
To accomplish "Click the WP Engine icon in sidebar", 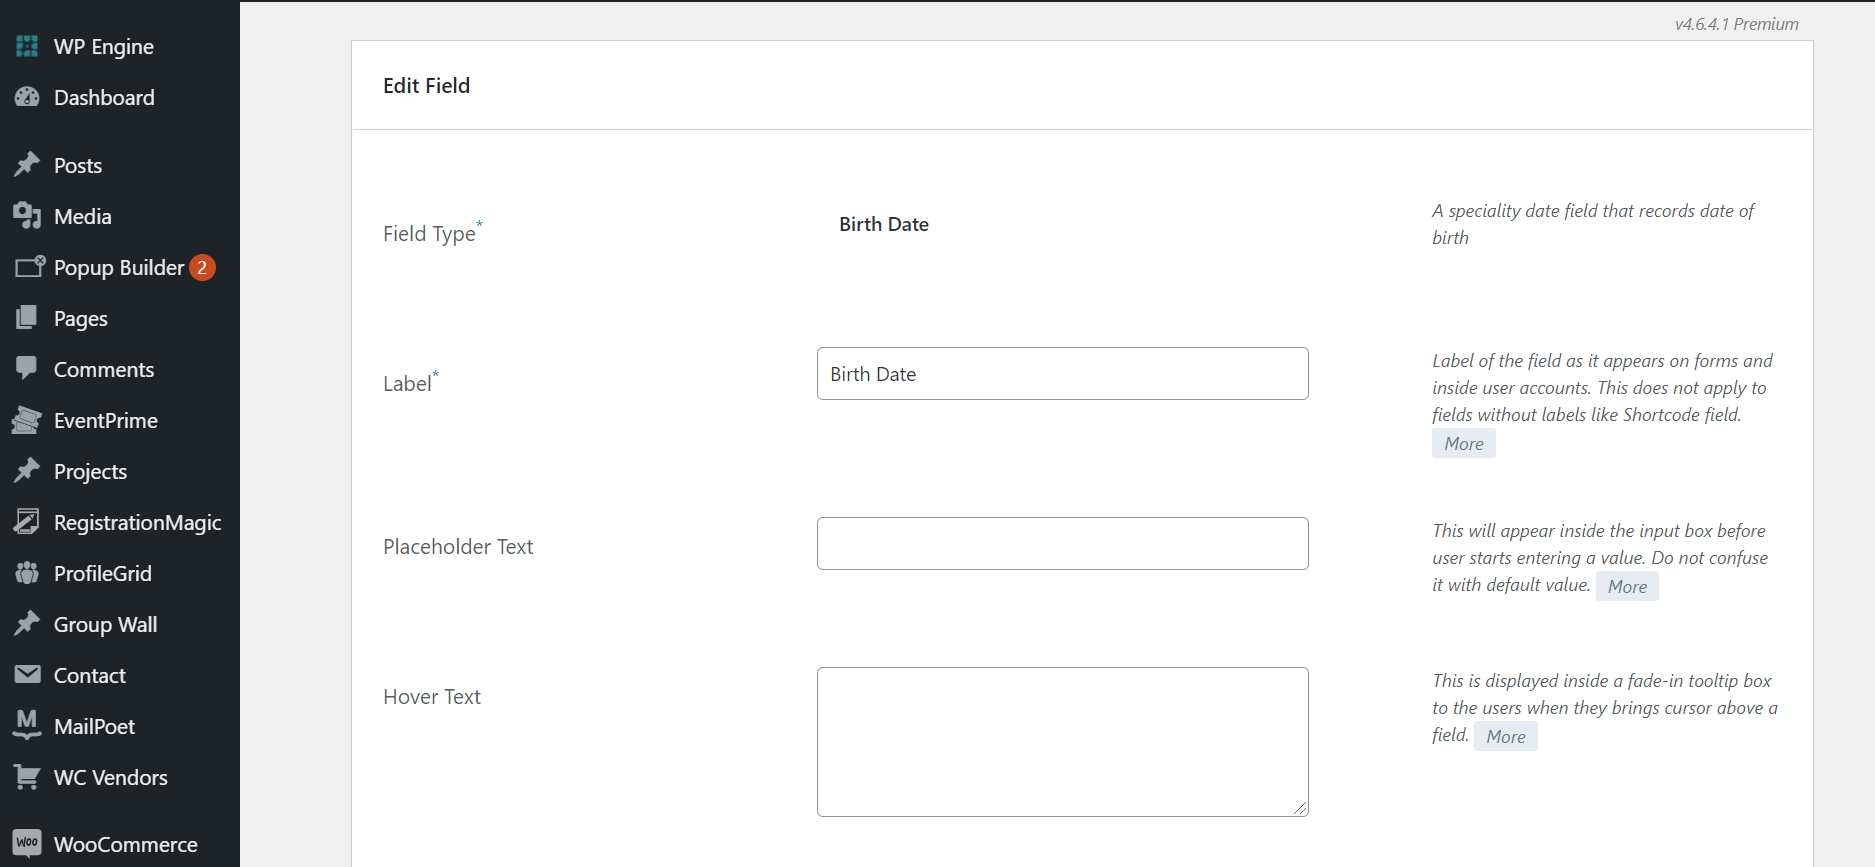I will [x=27, y=46].
